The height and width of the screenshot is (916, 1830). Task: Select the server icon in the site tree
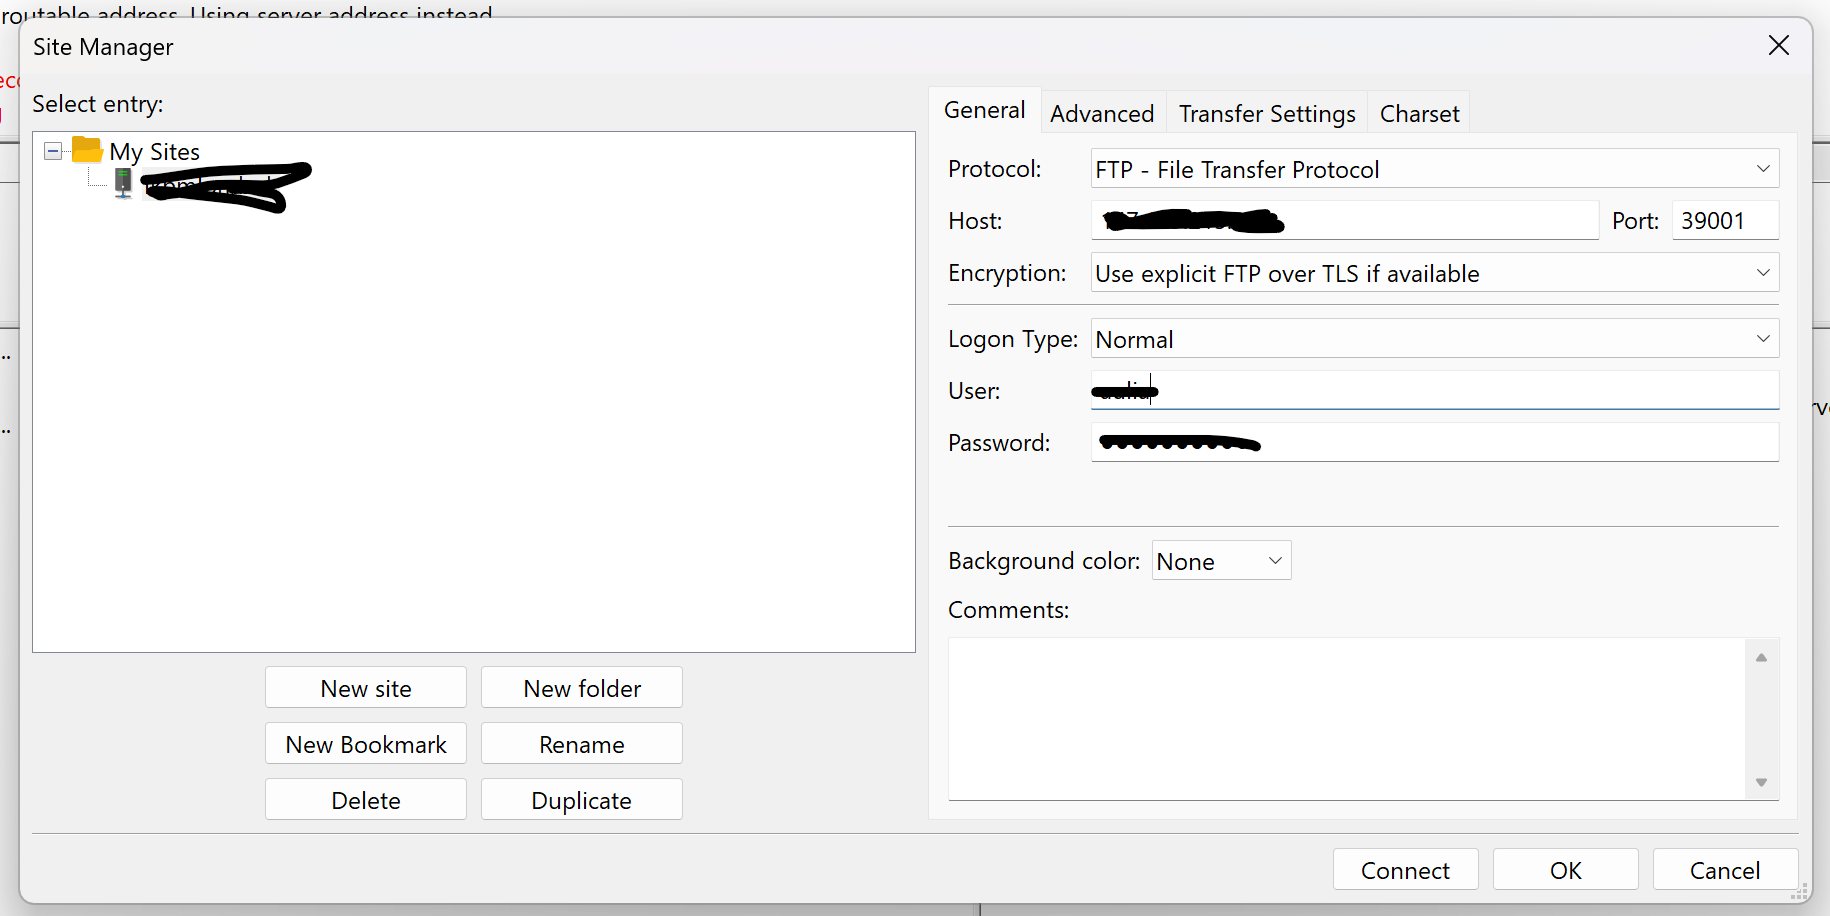(122, 183)
